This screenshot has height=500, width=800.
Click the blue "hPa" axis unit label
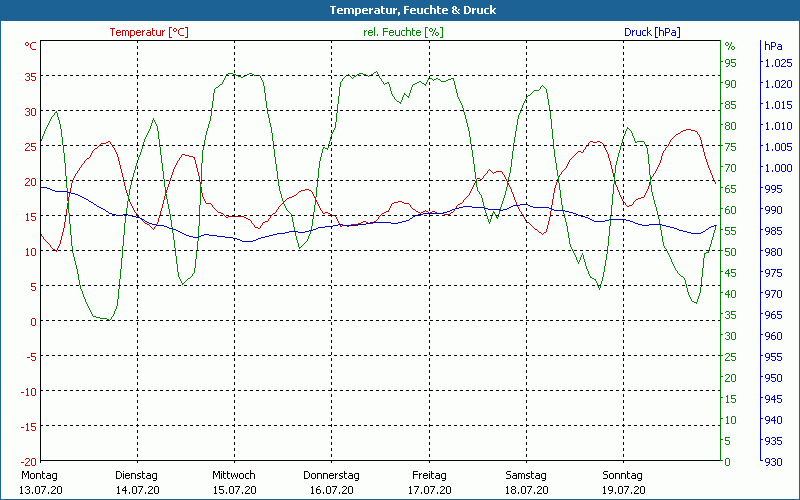[x=773, y=46]
